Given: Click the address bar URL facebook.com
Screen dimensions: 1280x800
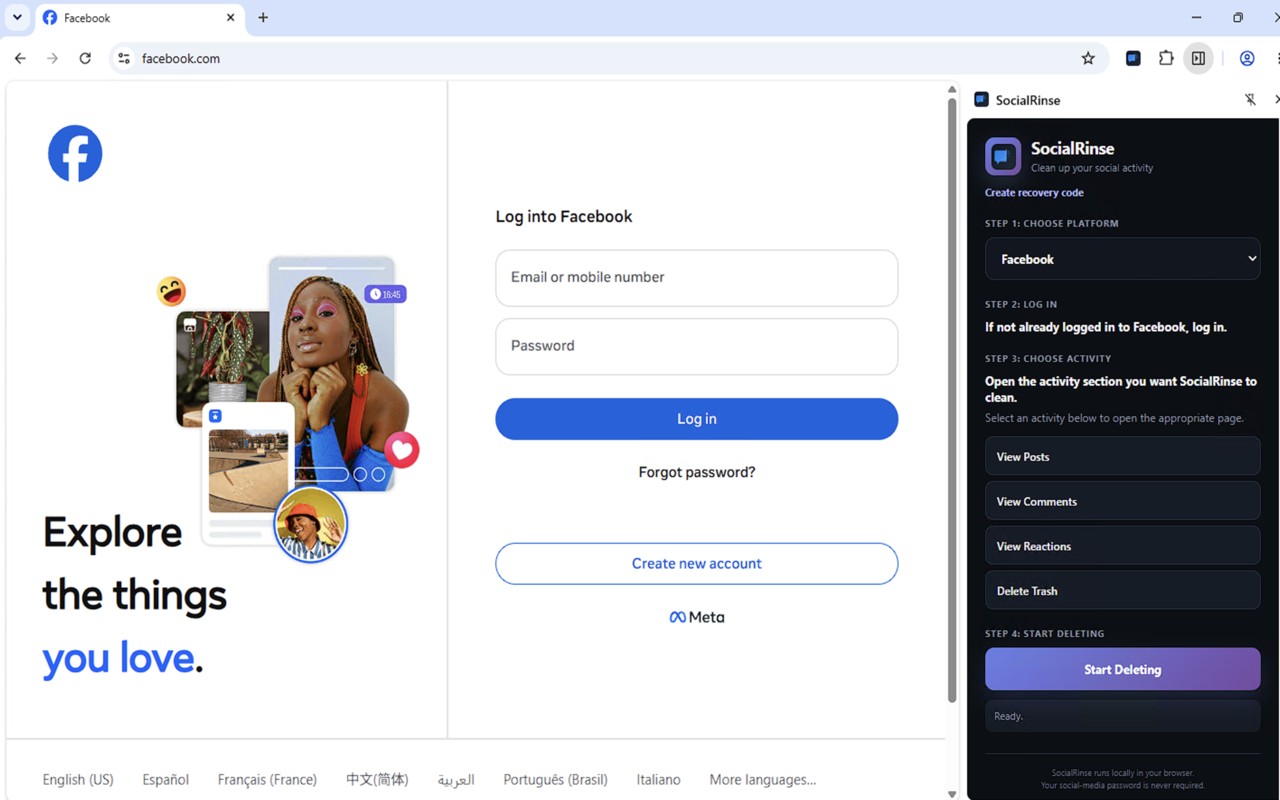Looking at the screenshot, I should [181, 58].
